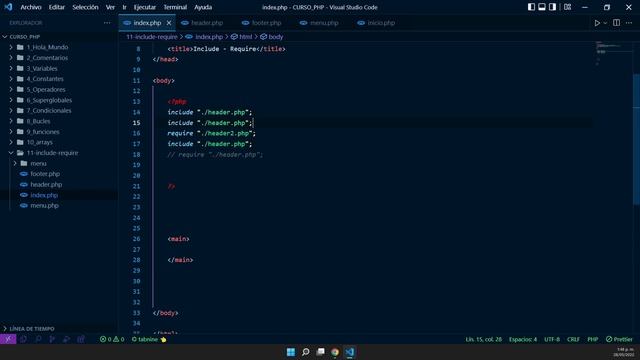Open footer.php in the explorer tree

pyautogui.click(x=59, y=174)
